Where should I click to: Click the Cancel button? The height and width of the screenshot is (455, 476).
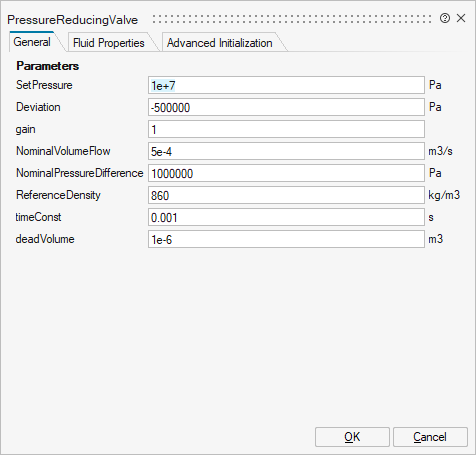430,437
